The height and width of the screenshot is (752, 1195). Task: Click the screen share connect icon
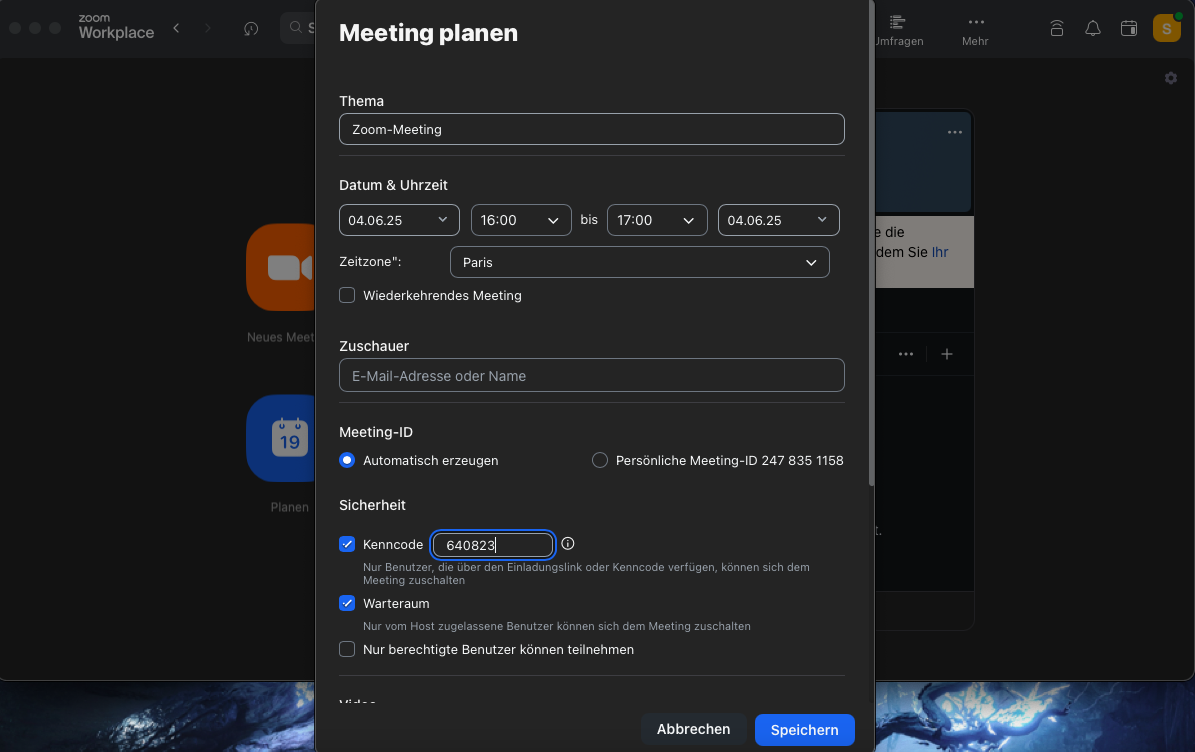1057,28
